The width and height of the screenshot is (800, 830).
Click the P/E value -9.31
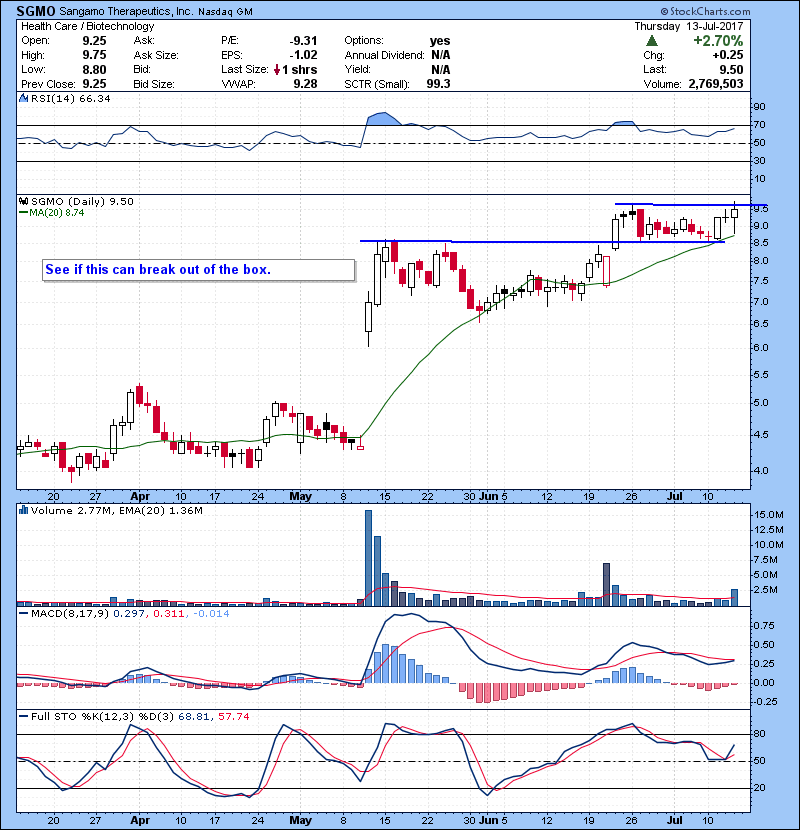[303, 41]
